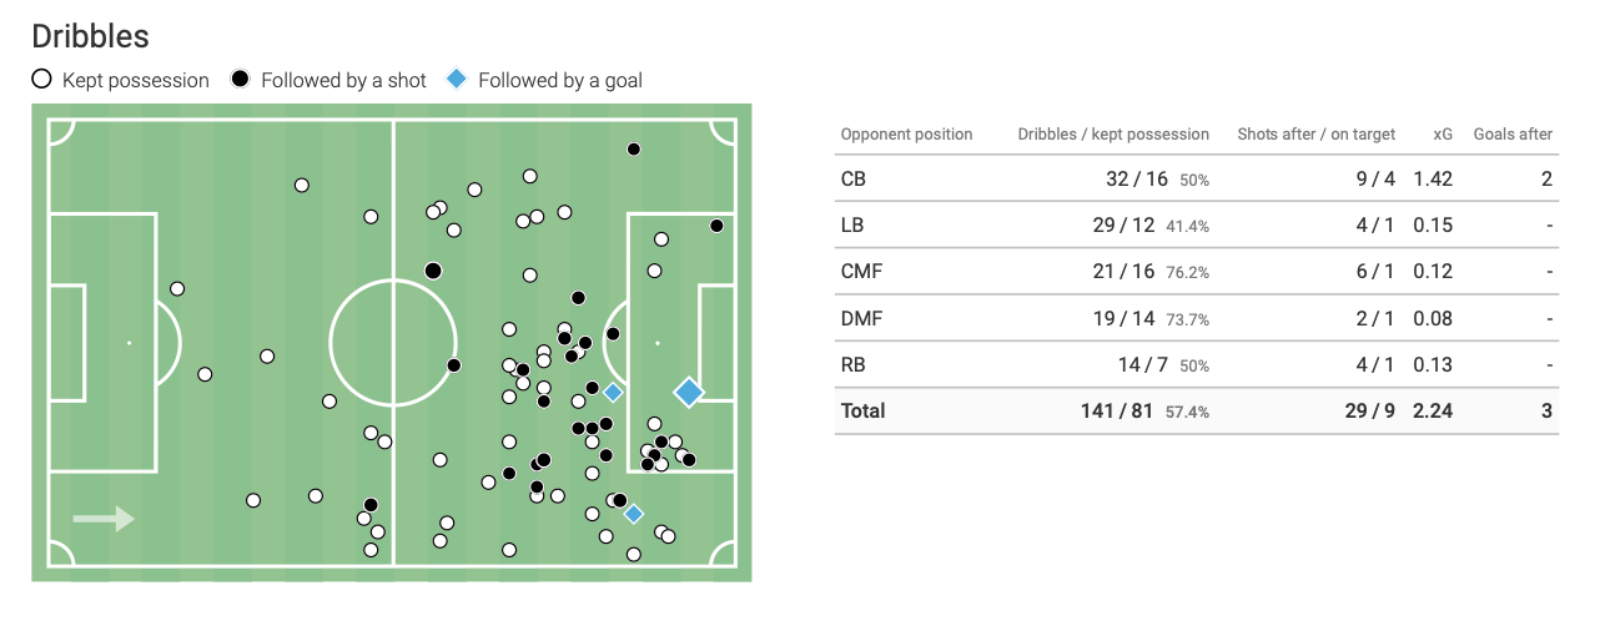Click the 'Dribbles' title heading

point(90,36)
